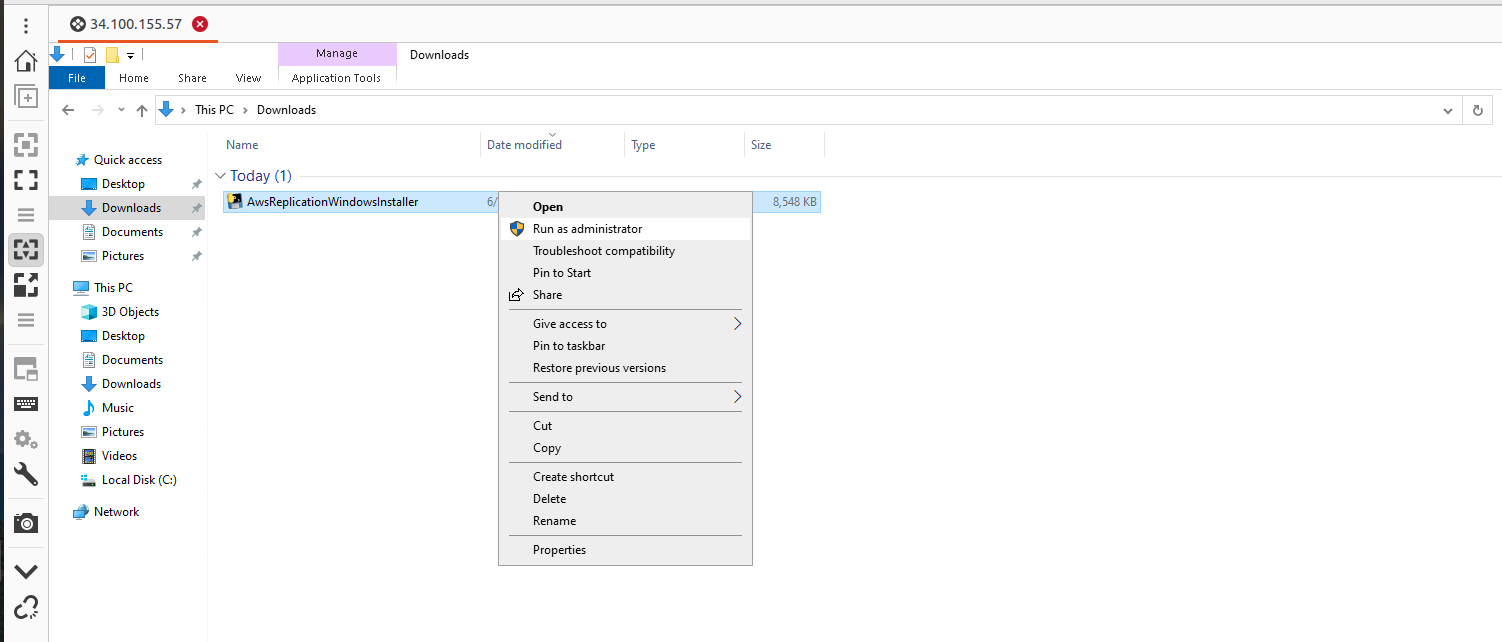This screenshot has height=642, width=1502.
Task: Choose Cut from the context menu
Action: [625, 426]
